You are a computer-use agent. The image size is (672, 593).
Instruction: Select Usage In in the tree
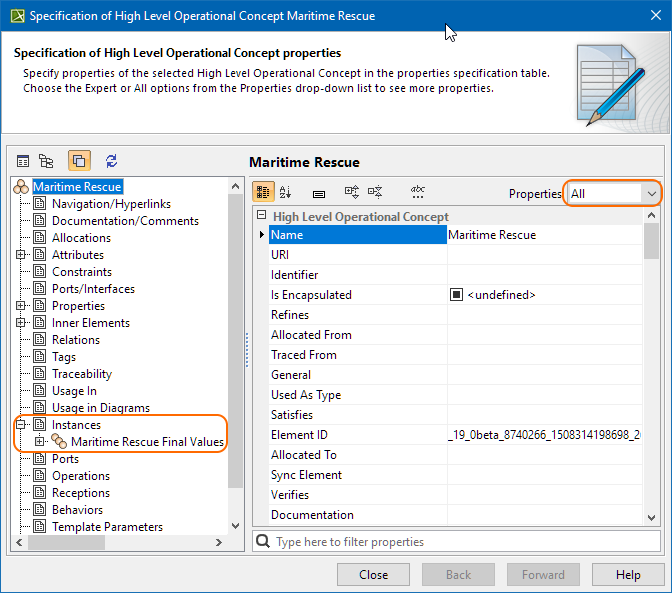tap(74, 391)
